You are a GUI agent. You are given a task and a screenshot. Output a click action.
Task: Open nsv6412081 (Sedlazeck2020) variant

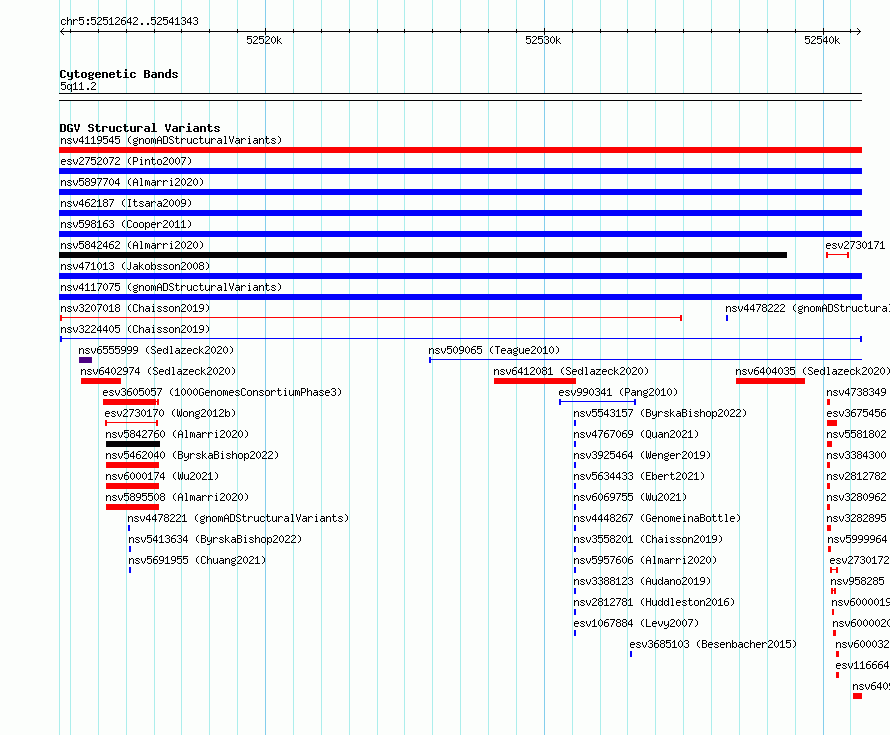pyautogui.click(x=571, y=371)
